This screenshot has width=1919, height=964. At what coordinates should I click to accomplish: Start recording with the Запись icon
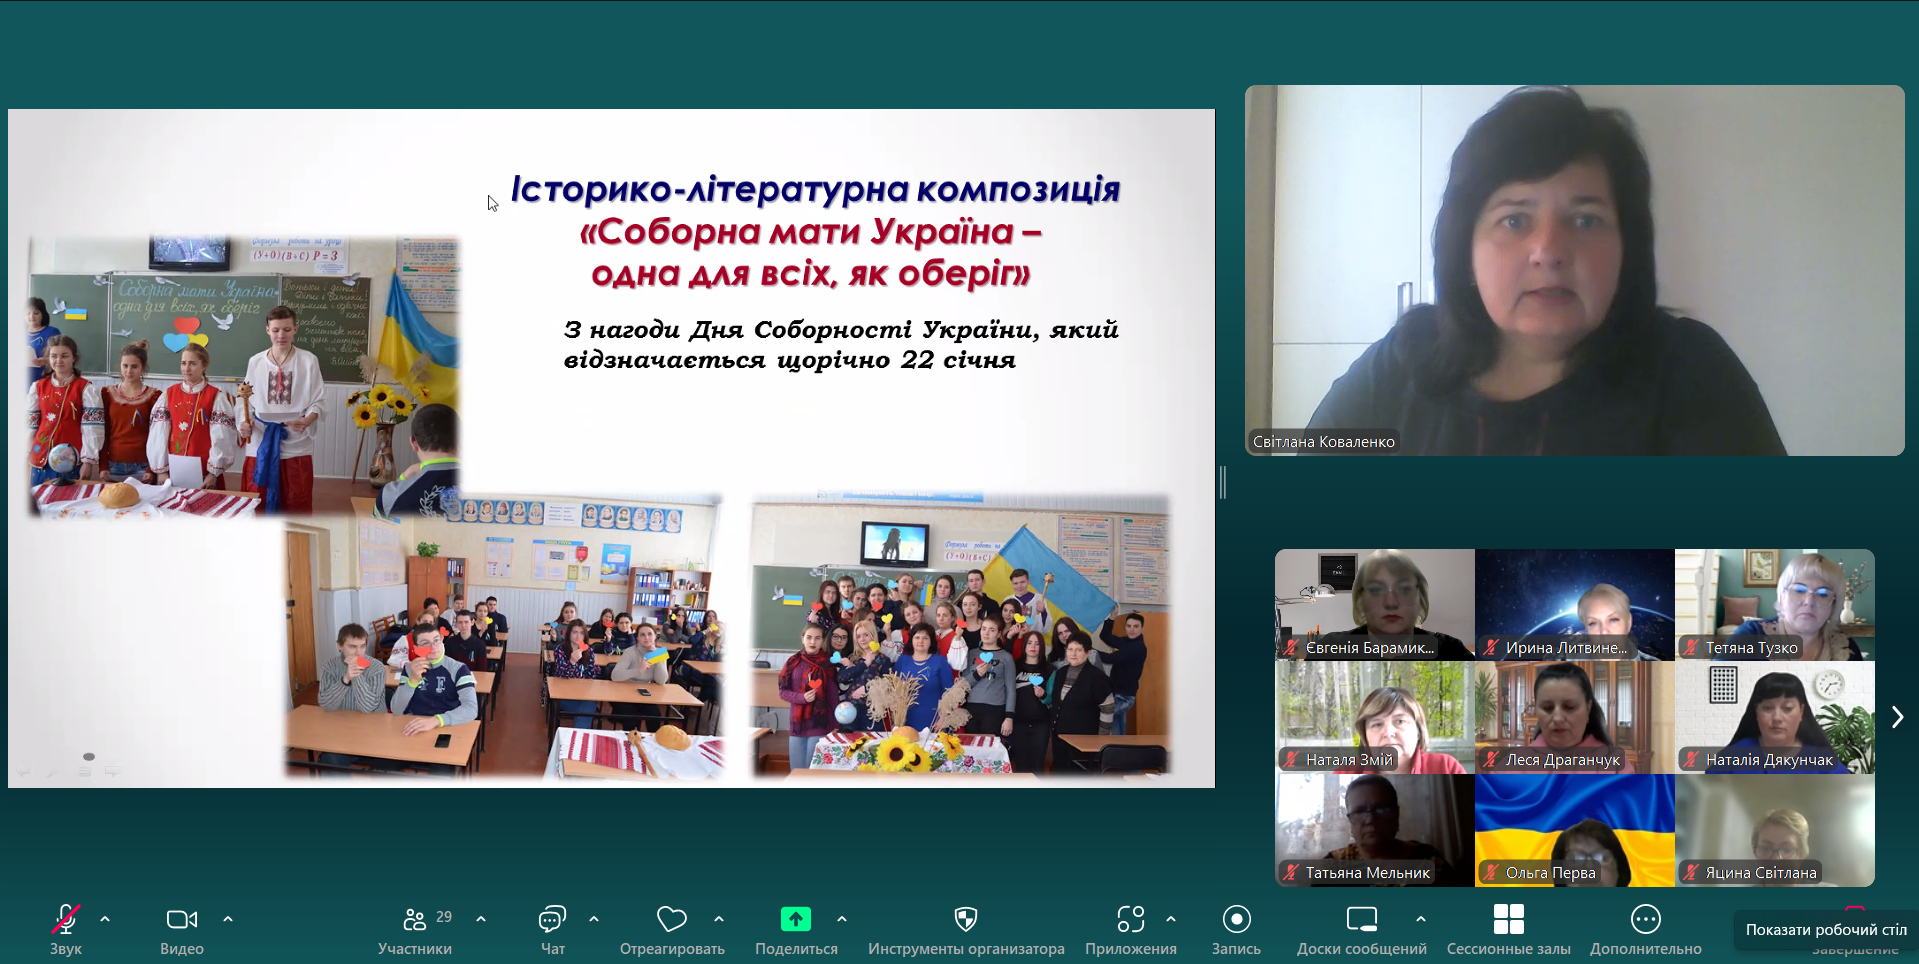point(1237,918)
